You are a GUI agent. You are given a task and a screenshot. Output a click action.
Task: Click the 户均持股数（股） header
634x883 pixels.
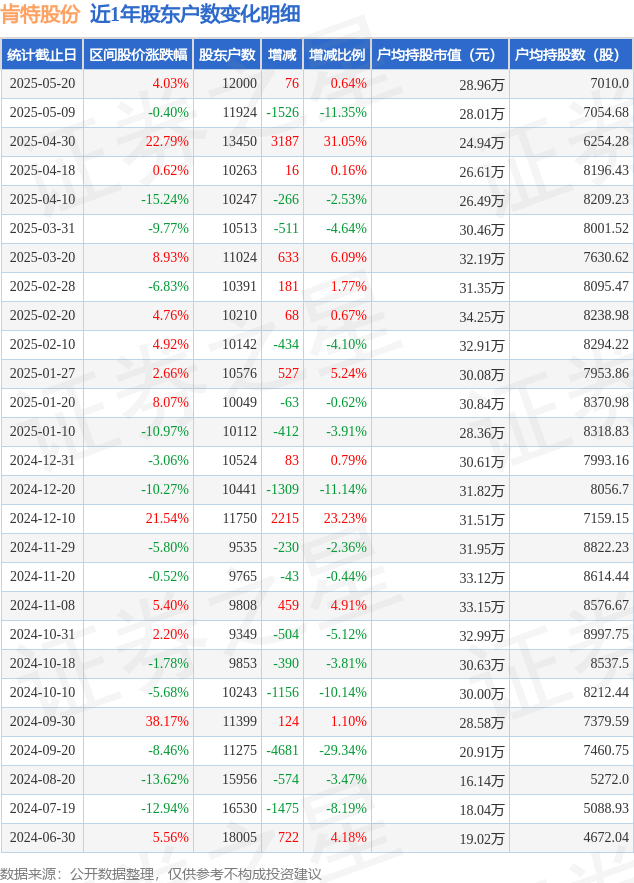571,55
